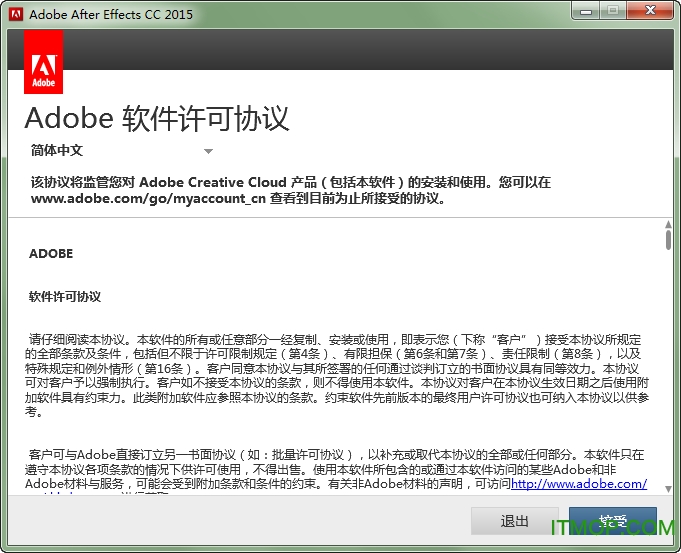The width and height of the screenshot is (681, 553).
Task: Click the scrollbar up arrow
Action: (668, 224)
